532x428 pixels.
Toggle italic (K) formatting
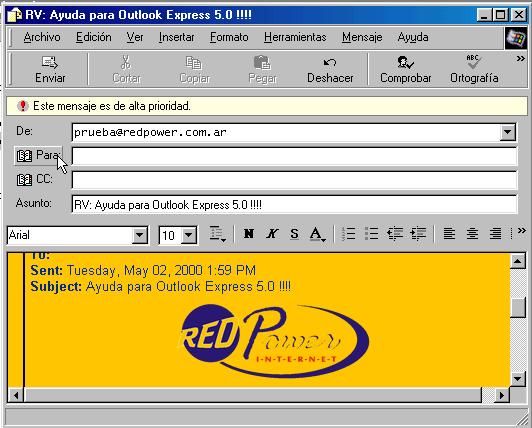coord(272,234)
